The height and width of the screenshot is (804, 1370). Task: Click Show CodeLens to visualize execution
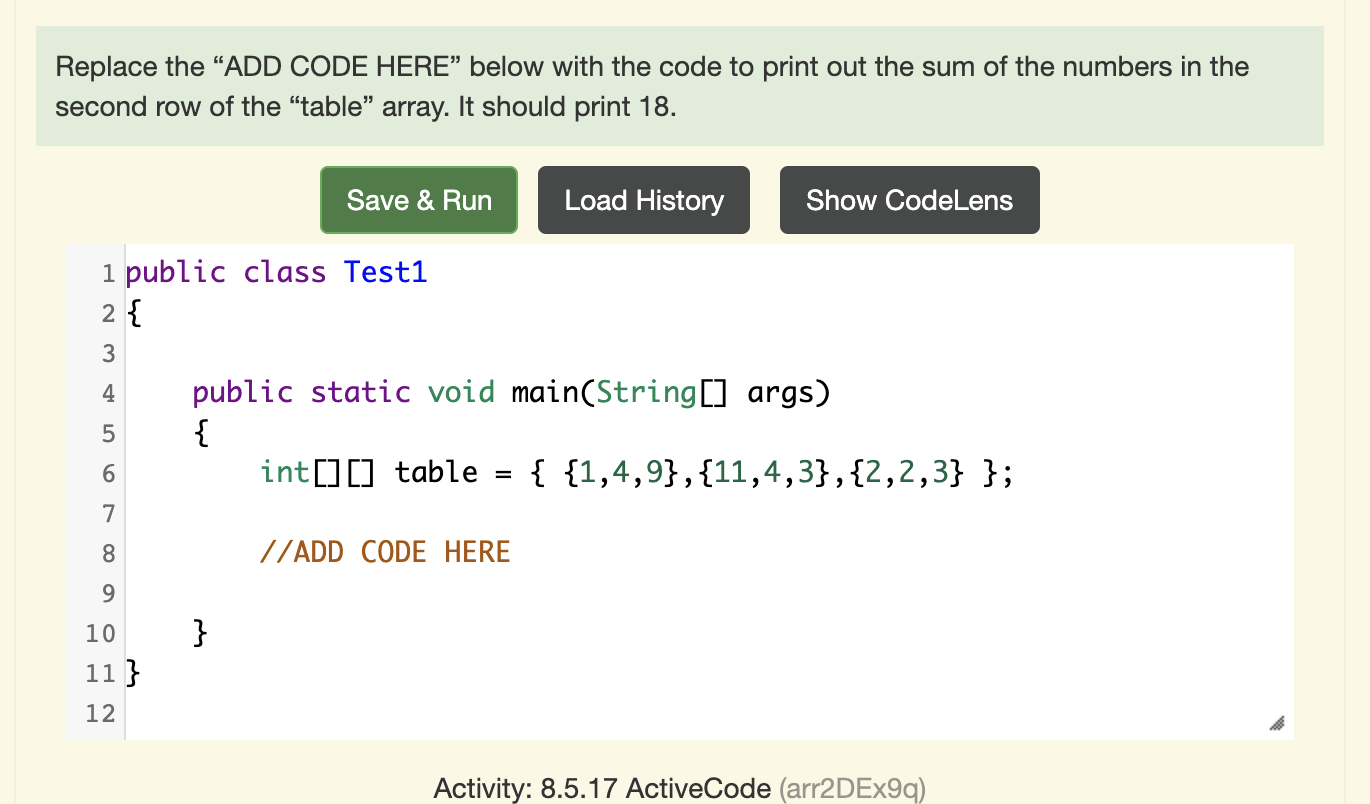point(908,200)
